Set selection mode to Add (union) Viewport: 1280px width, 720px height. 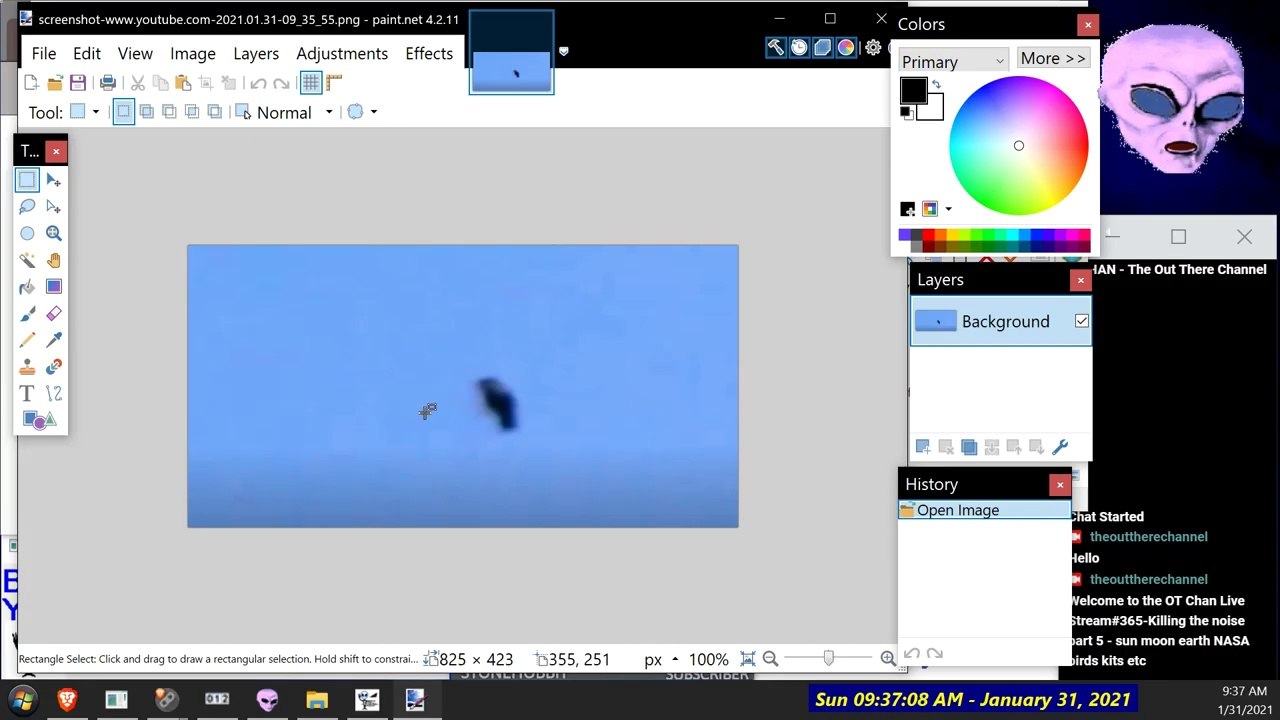click(x=146, y=112)
